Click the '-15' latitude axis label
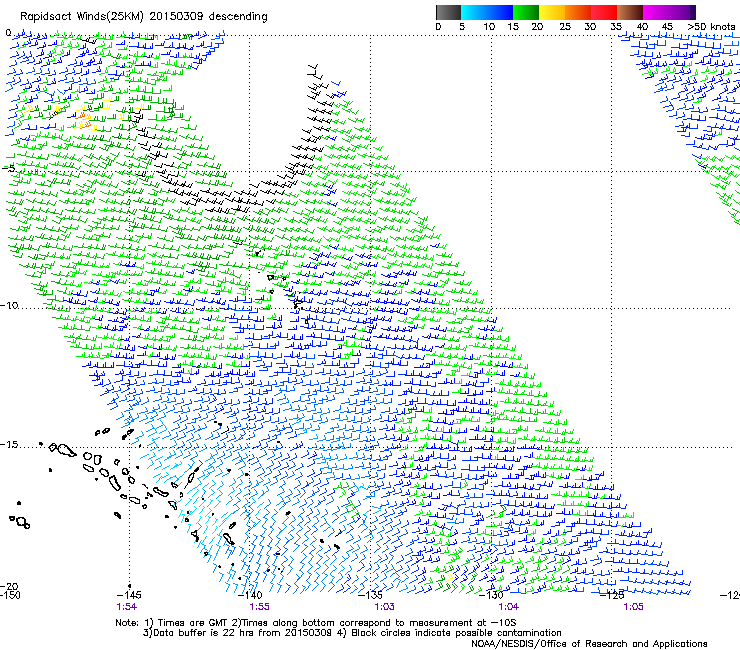The height and width of the screenshot is (650, 740). pyautogui.click(x=9, y=445)
